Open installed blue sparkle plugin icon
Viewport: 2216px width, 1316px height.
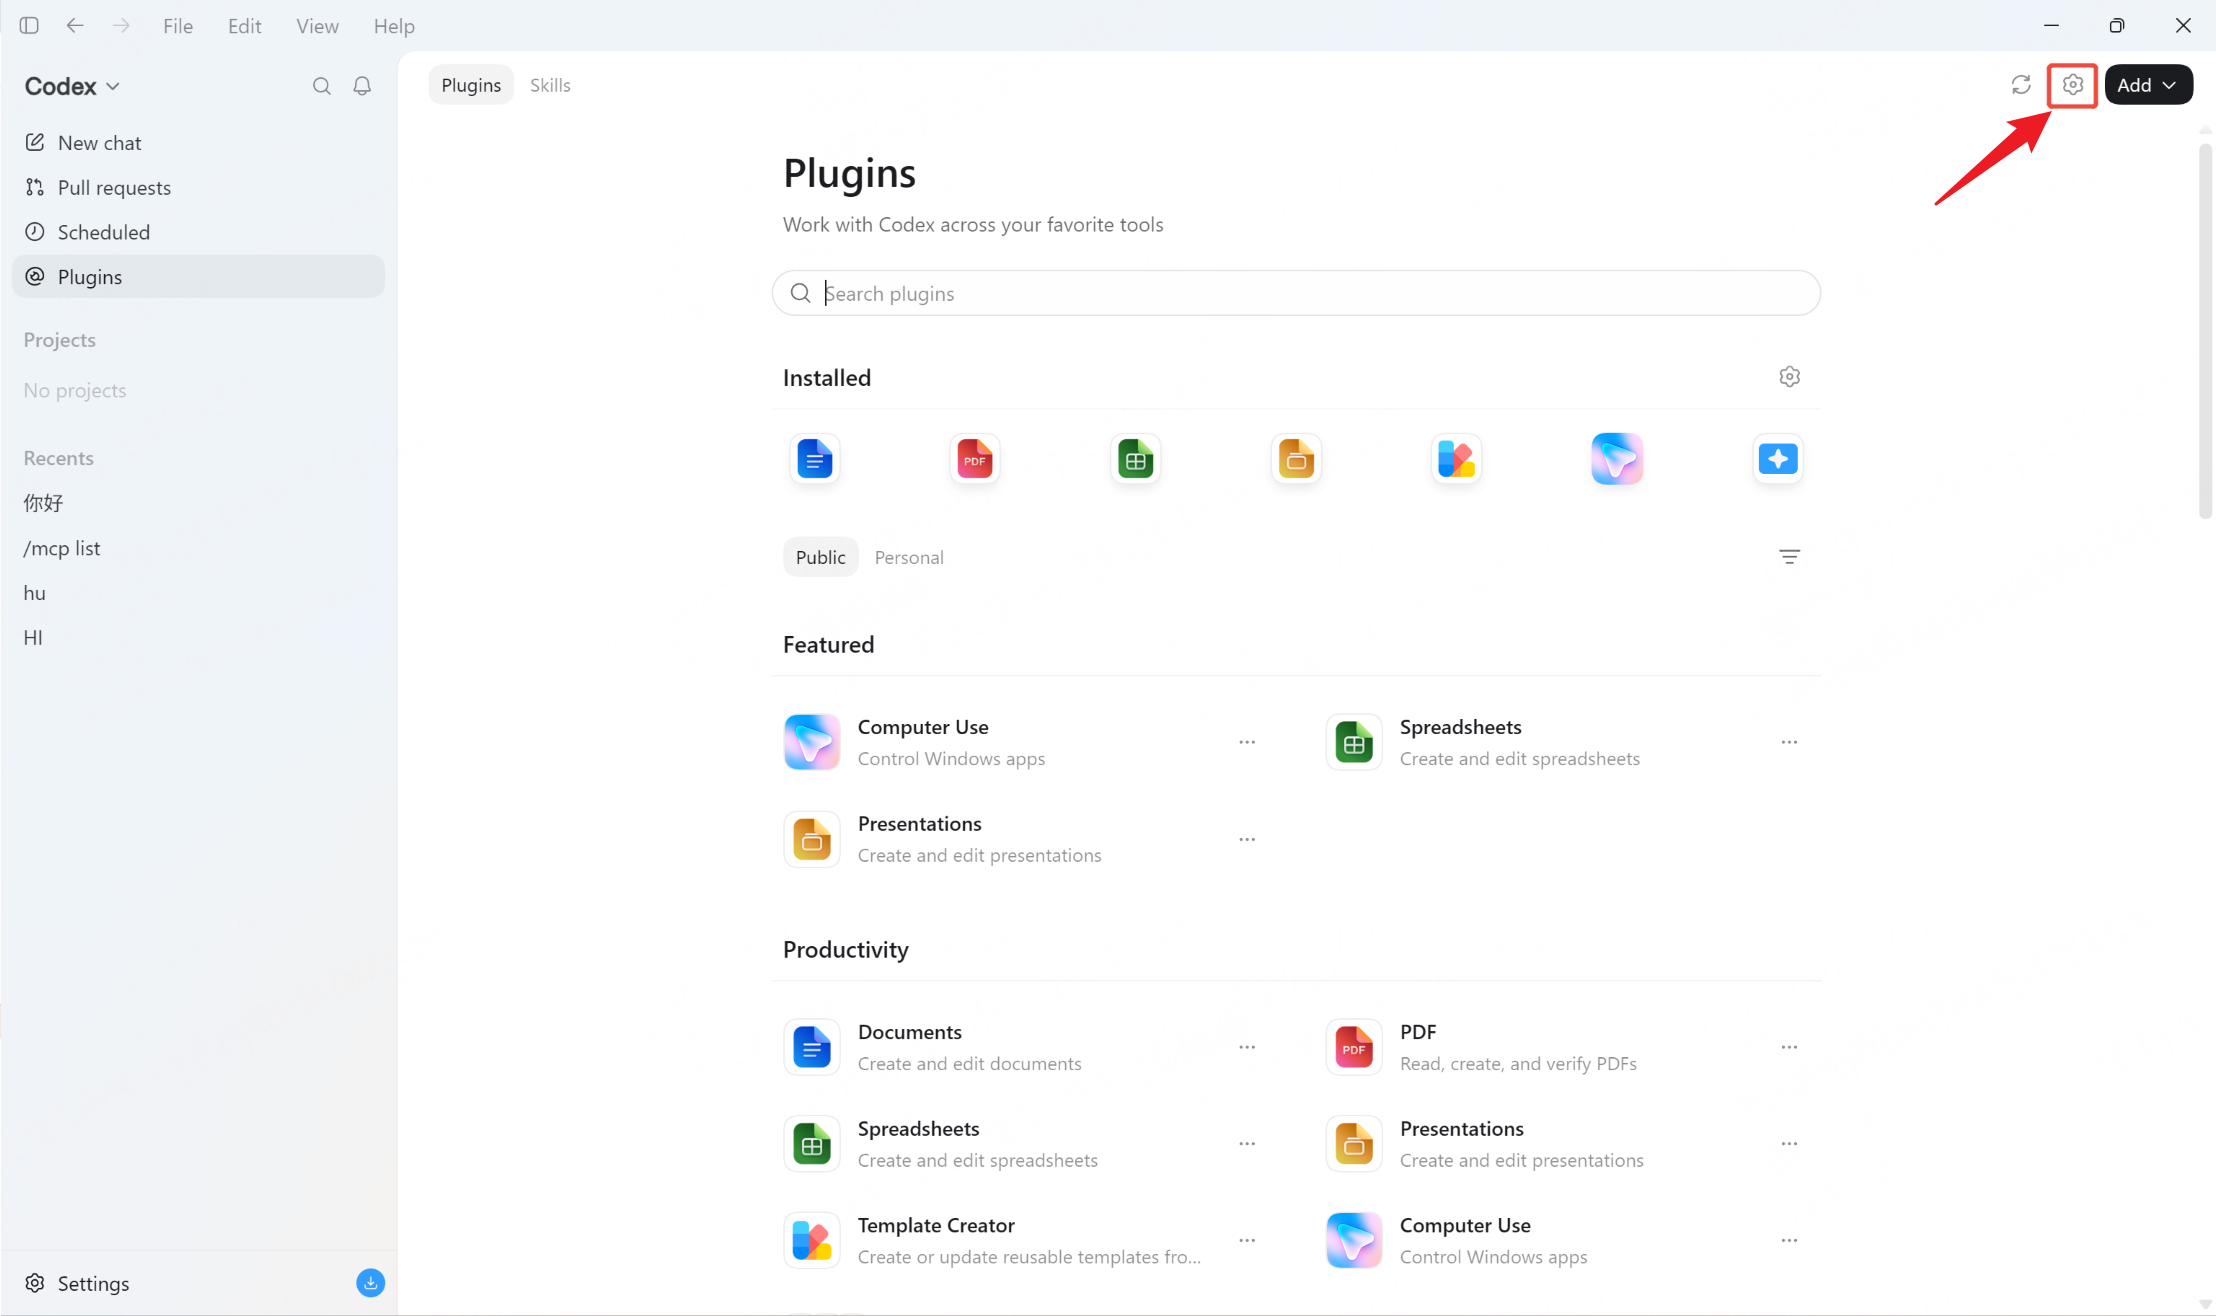pos(1778,459)
